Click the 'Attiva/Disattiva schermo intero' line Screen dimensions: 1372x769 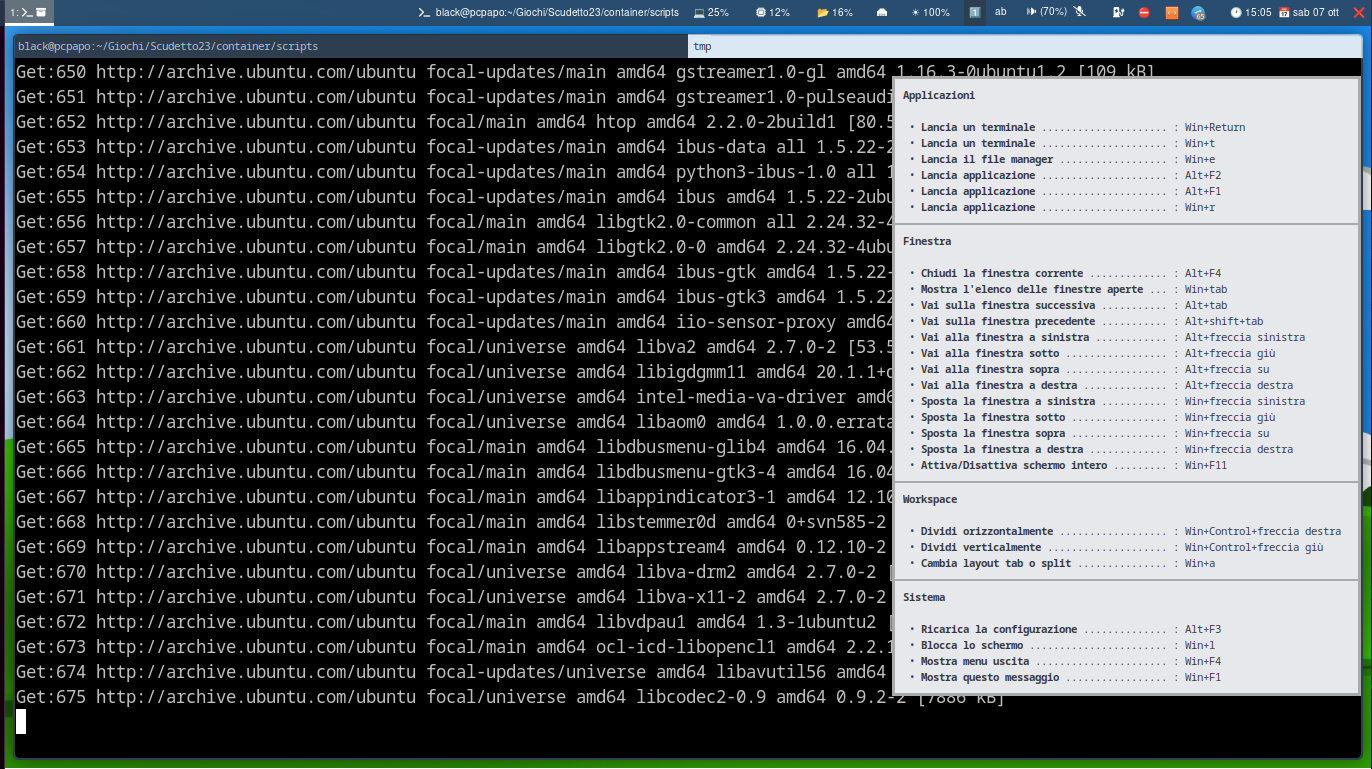click(1068, 466)
